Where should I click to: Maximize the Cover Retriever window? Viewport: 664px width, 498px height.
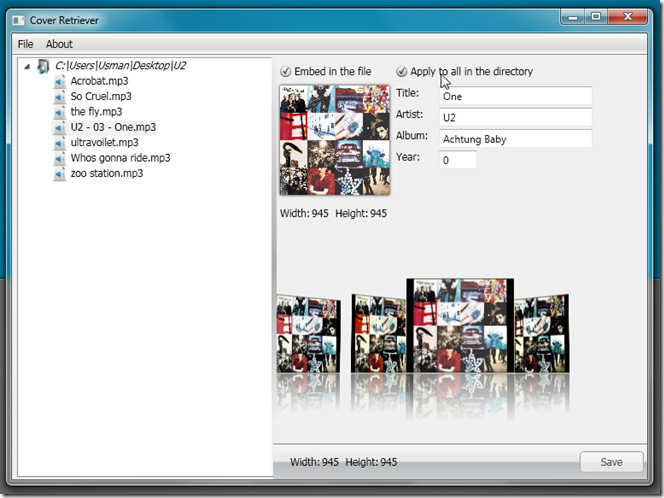click(x=596, y=17)
